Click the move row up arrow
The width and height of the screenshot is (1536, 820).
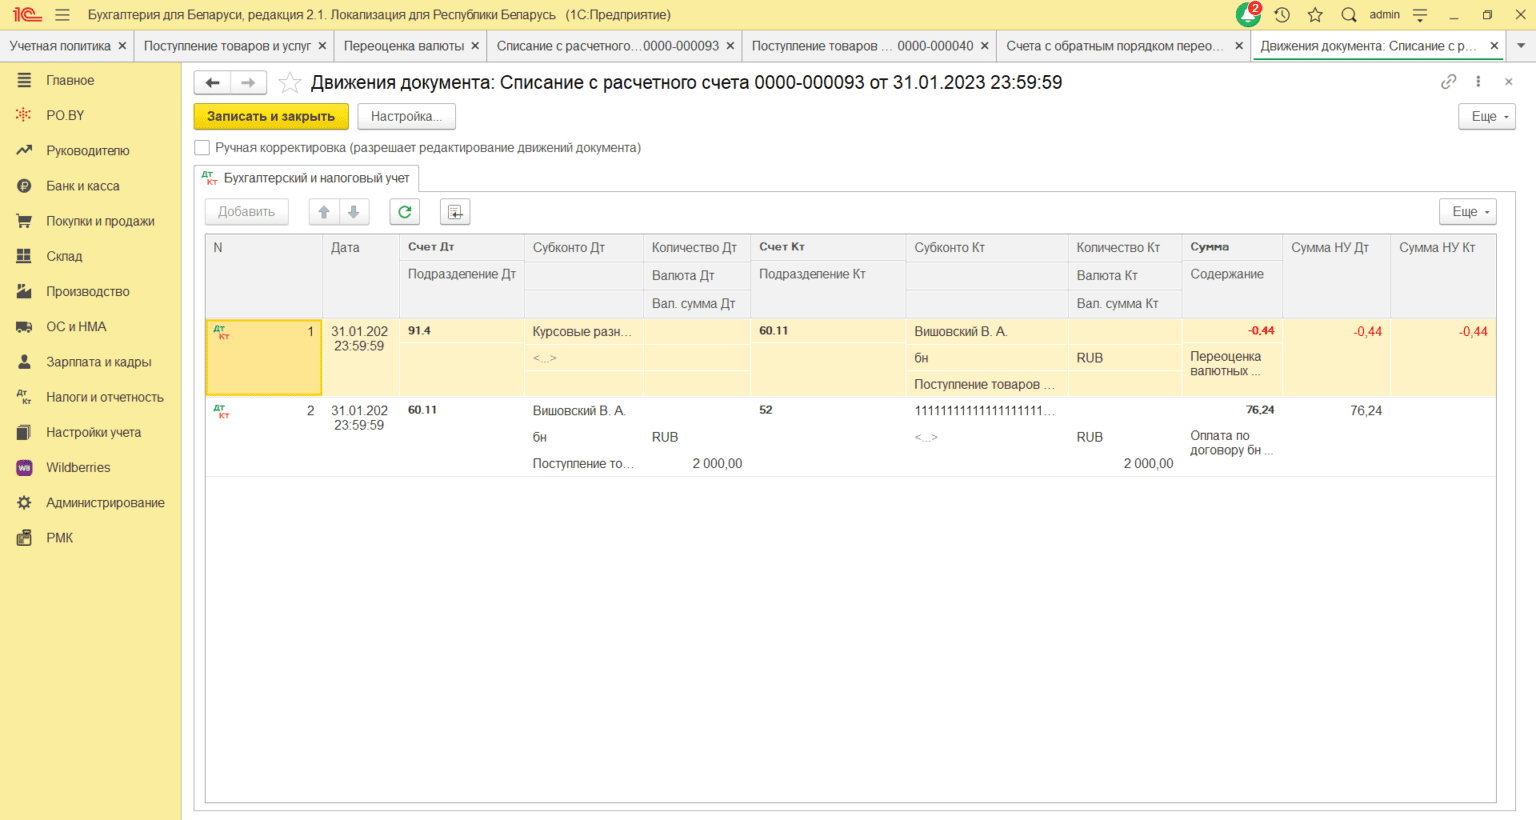pos(324,212)
